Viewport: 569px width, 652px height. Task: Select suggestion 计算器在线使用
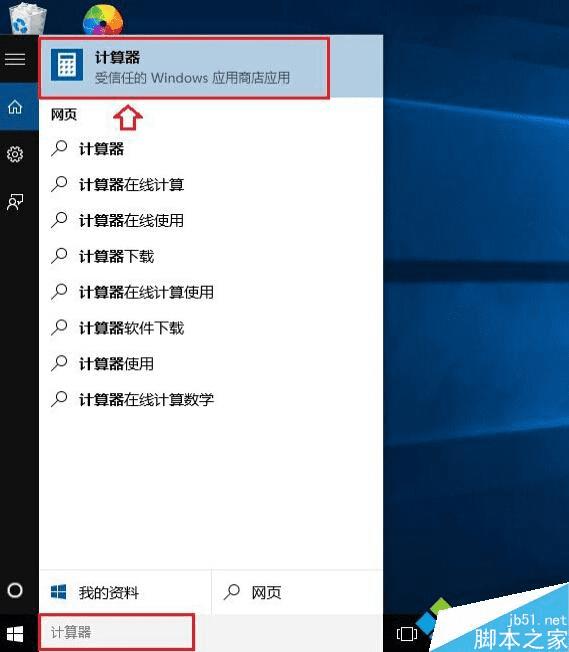[x=211, y=220]
